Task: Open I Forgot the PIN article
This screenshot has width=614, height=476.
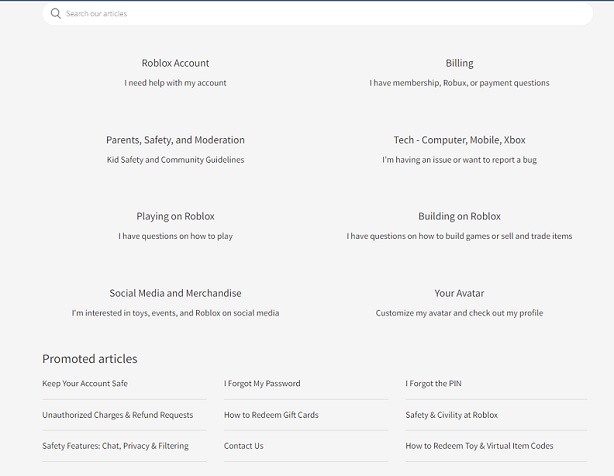Action: 433,383
